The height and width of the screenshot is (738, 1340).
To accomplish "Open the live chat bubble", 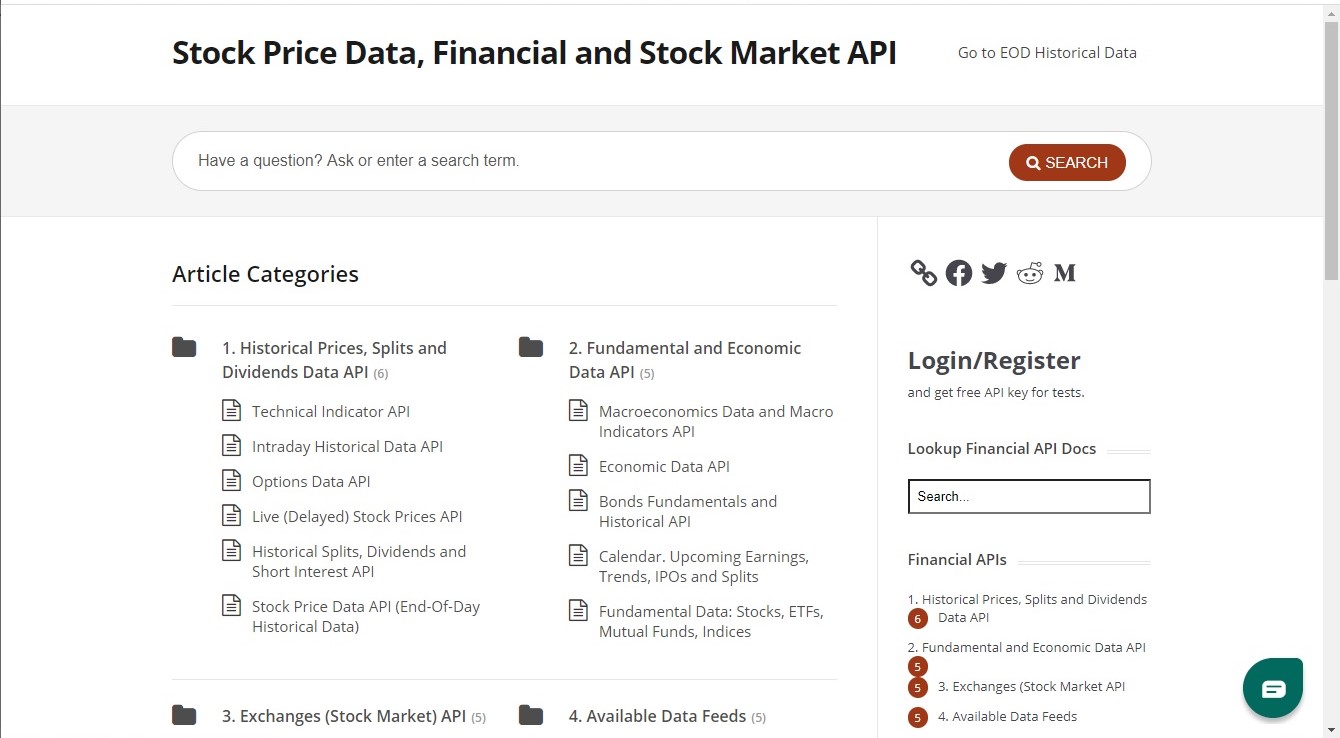I will click(1272, 687).
